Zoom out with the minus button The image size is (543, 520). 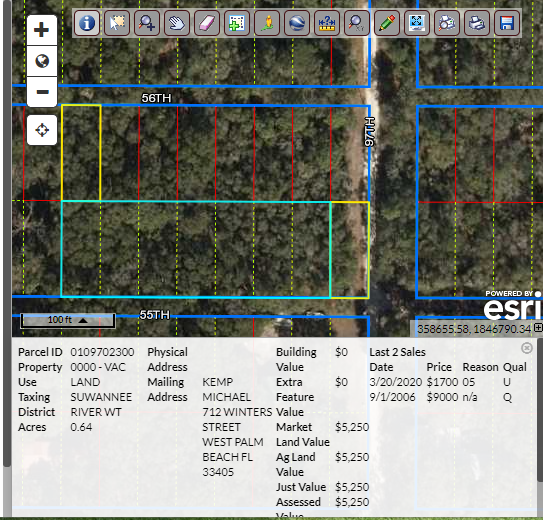click(x=42, y=92)
